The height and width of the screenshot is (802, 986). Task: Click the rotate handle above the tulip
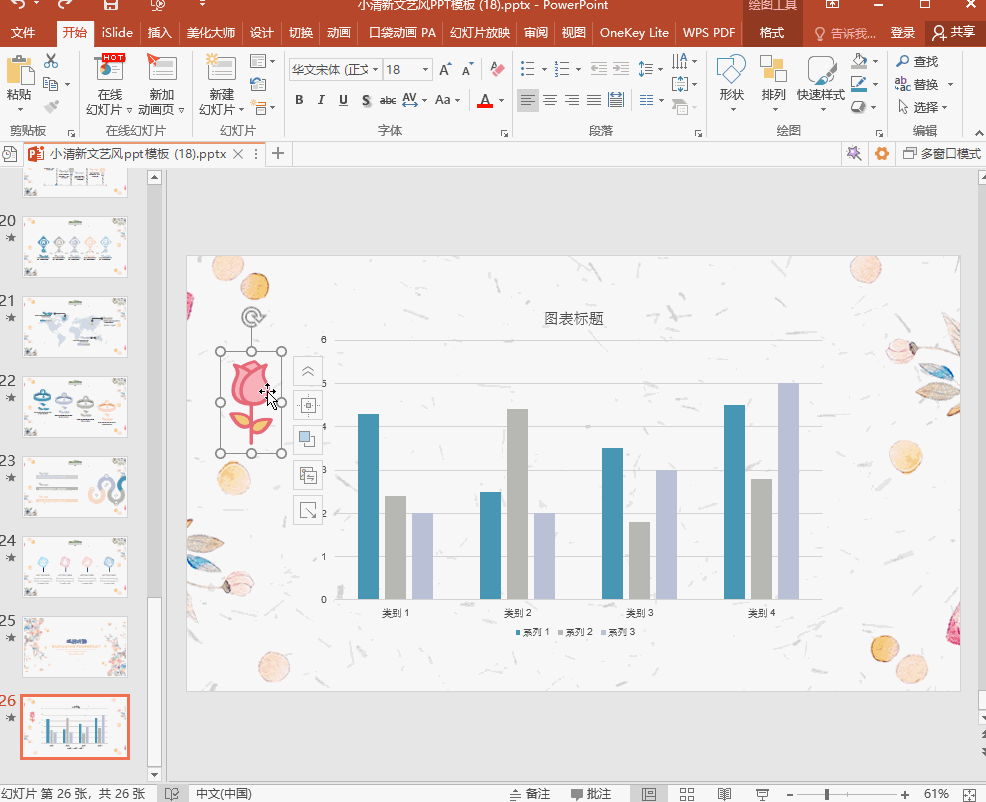[x=252, y=317]
